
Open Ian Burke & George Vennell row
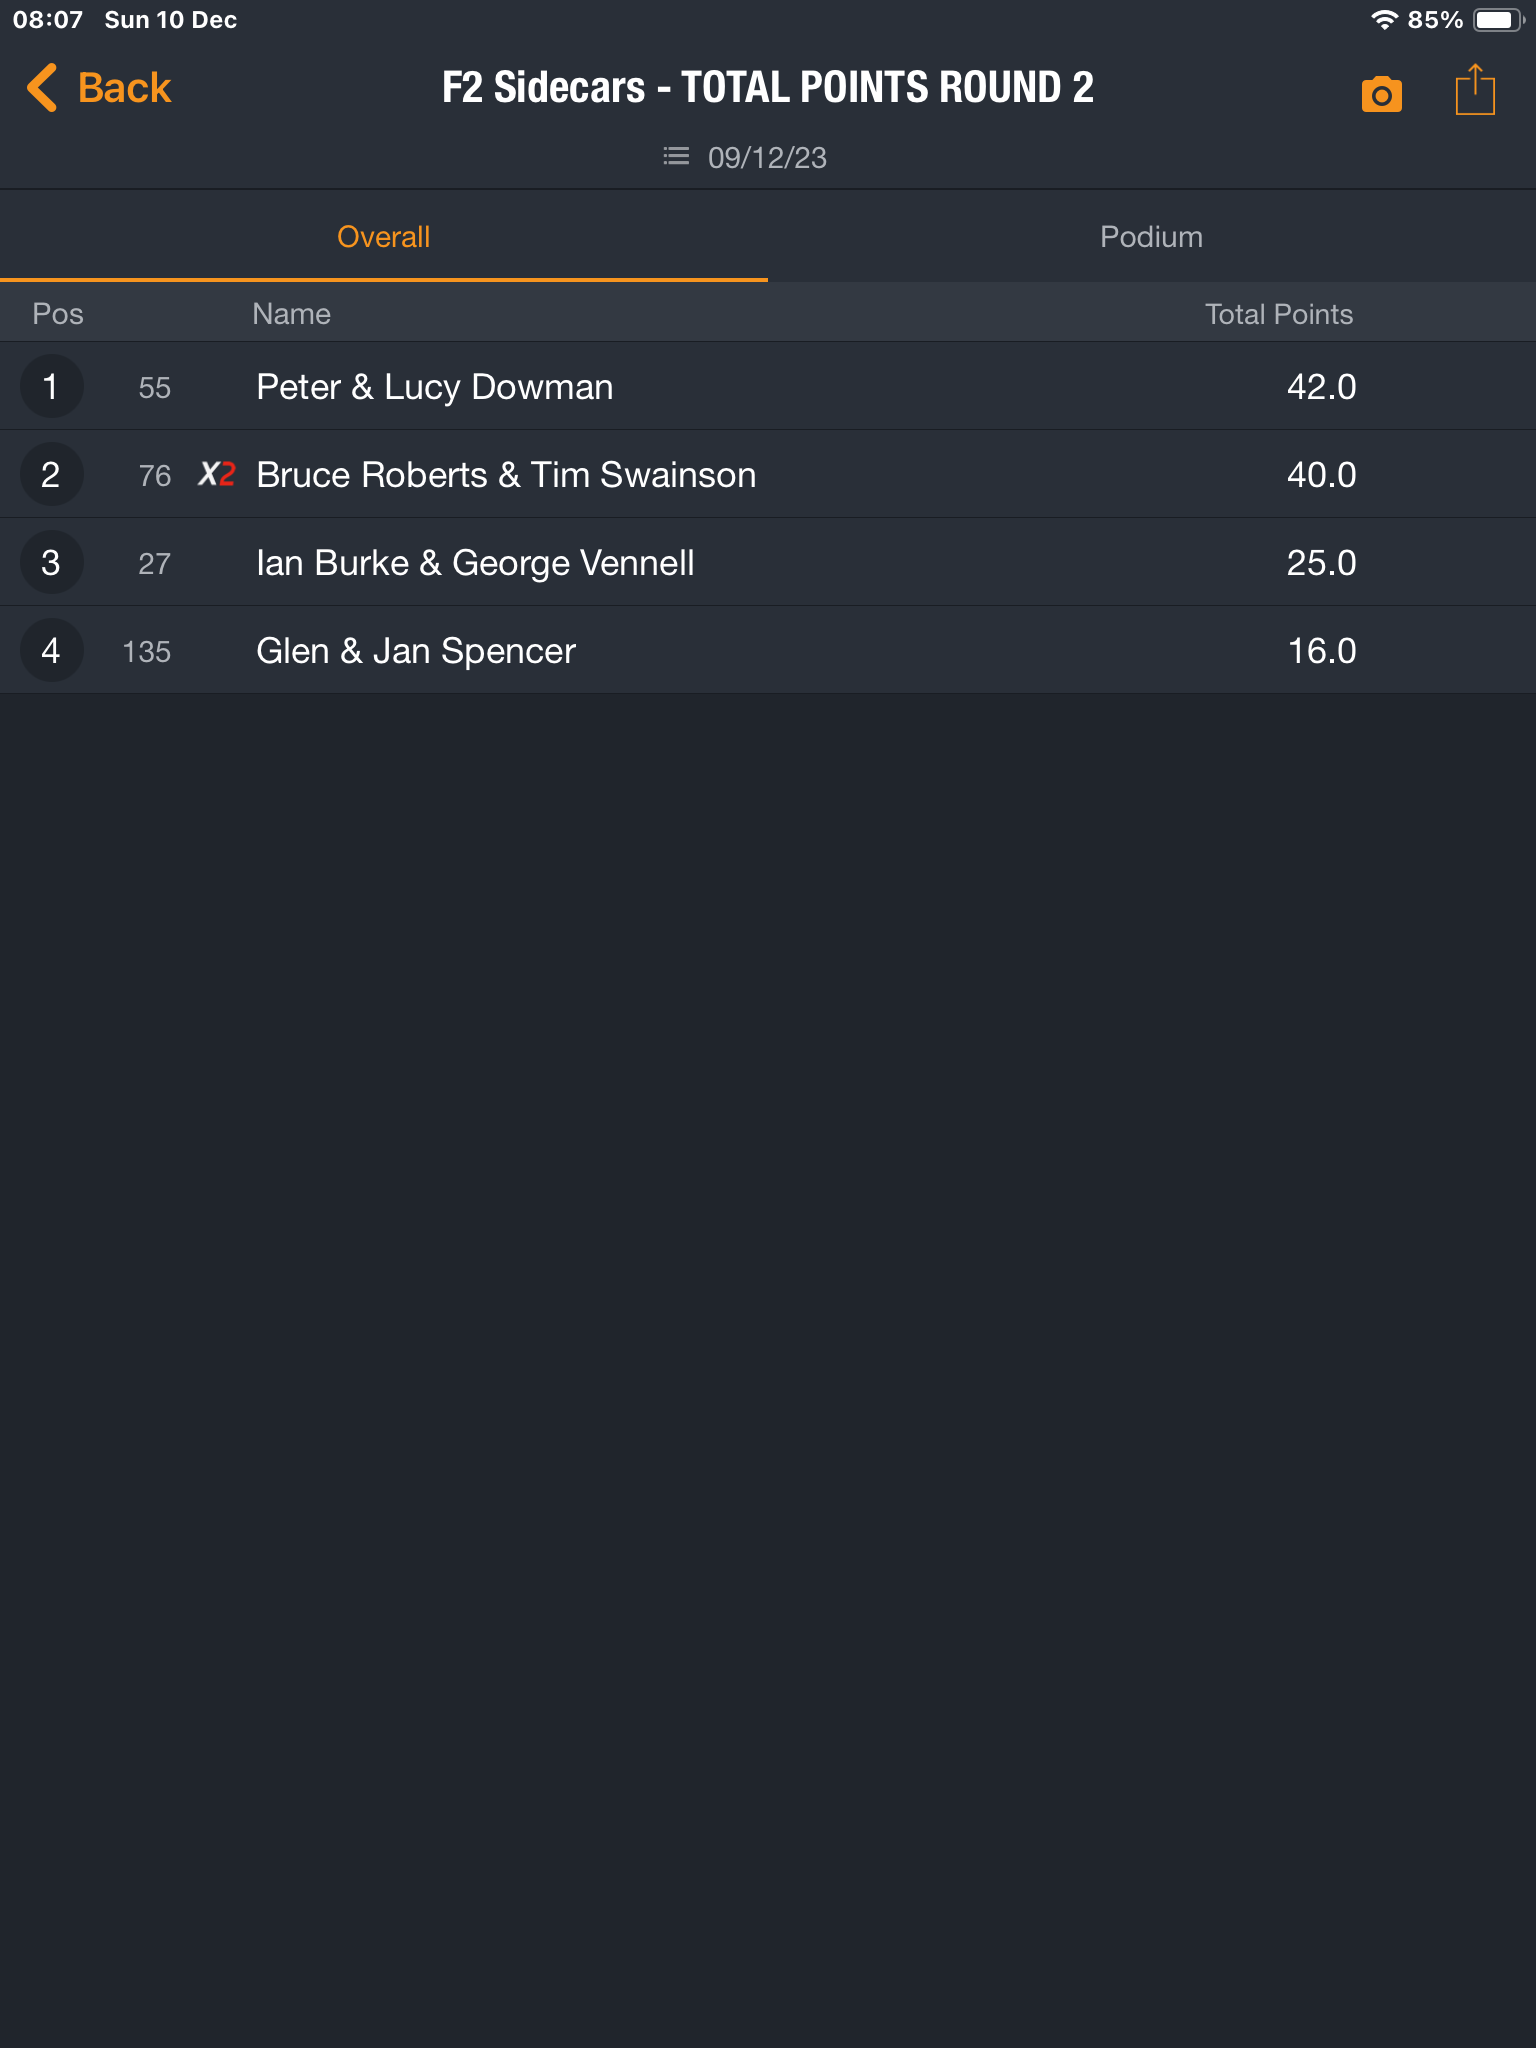(768, 563)
